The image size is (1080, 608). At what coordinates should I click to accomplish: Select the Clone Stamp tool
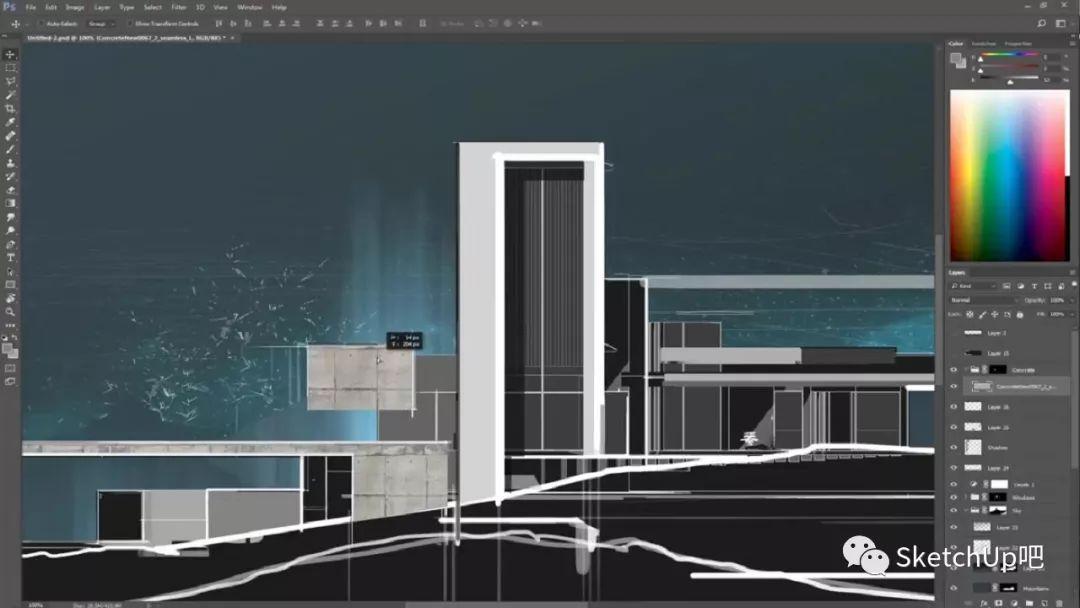point(10,163)
